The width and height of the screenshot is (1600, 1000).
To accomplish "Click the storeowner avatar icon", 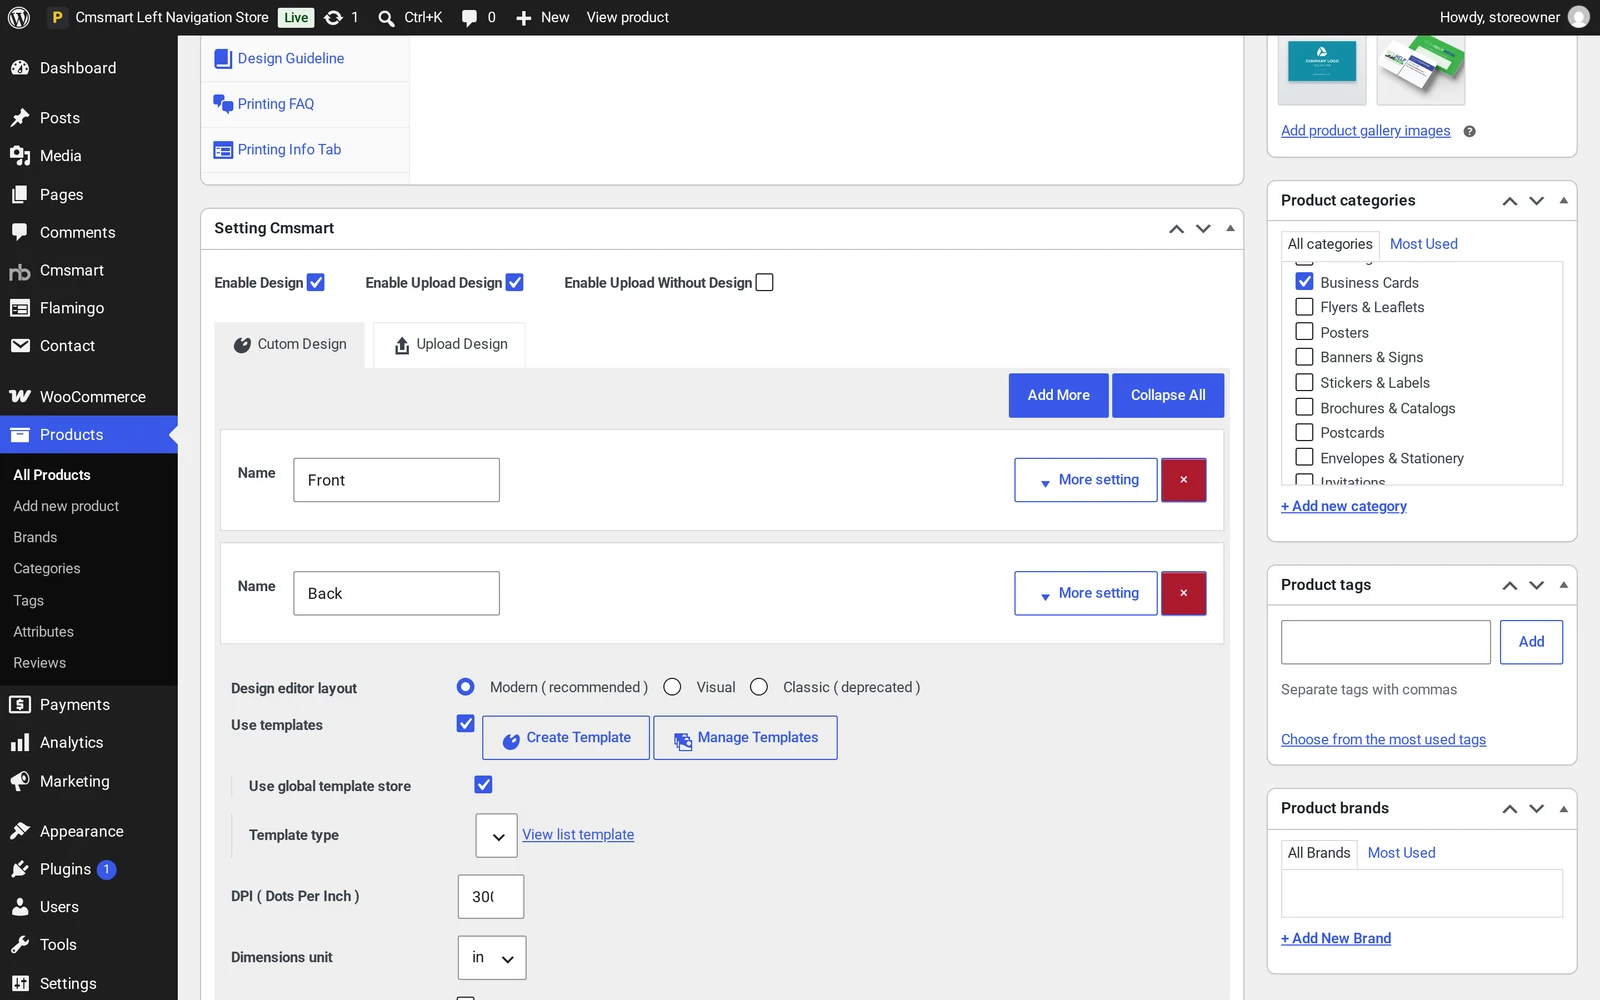I will pyautogui.click(x=1578, y=17).
